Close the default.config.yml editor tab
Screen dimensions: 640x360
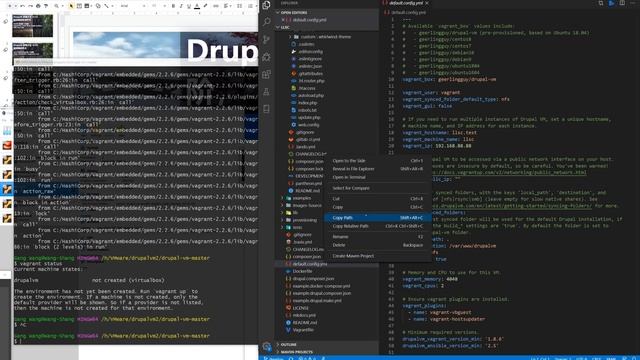click(x=427, y=3)
